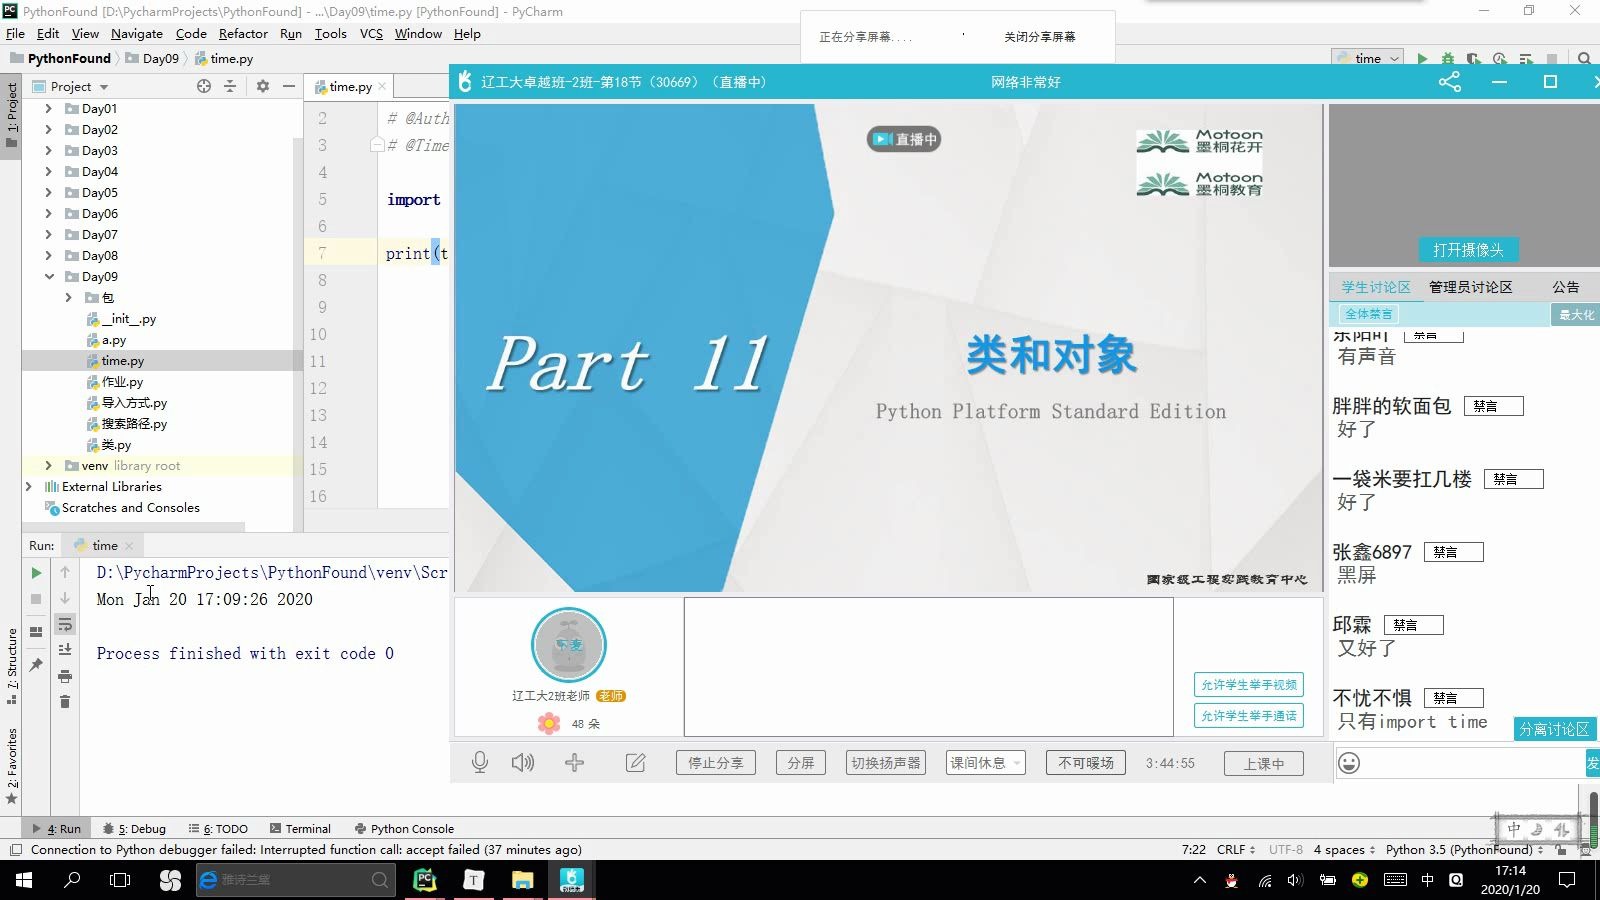
Task: Clear the run console with the trash icon
Action: pyautogui.click(x=65, y=701)
